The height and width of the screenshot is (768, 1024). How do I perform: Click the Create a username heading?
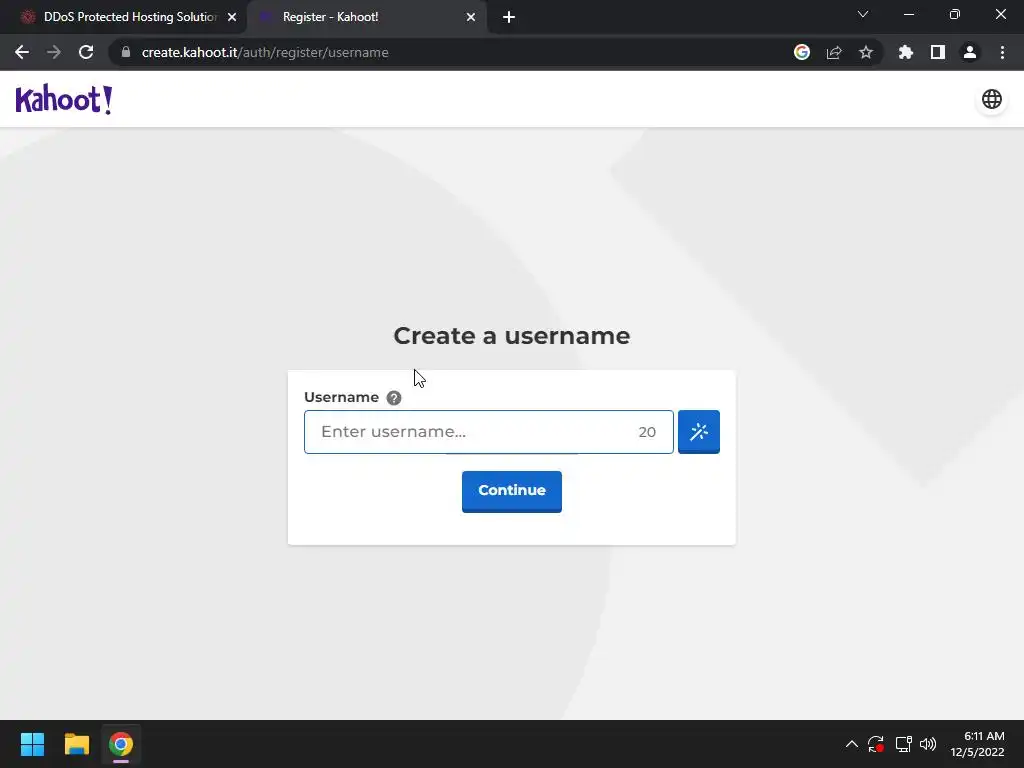coord(511,336)
